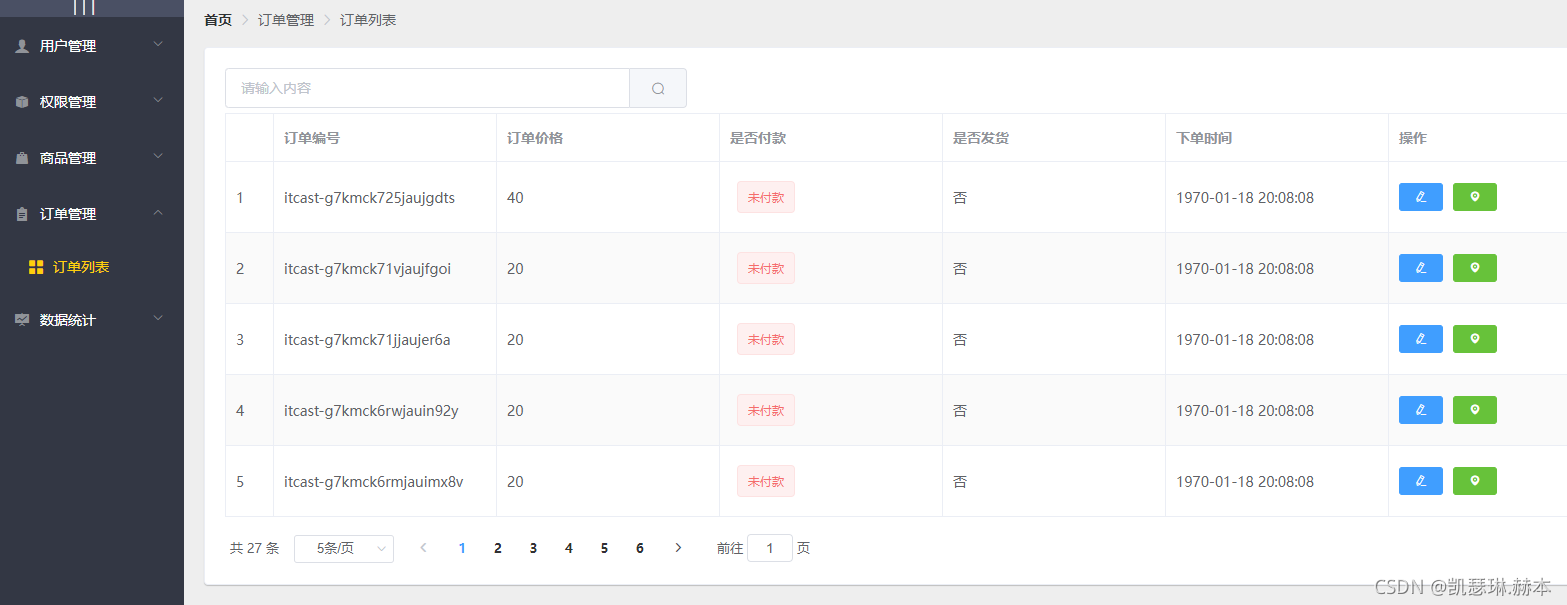Click order number itcast-g7kmck725jaujgdts
Viewport: 1567px width, 605px height.
369,198
